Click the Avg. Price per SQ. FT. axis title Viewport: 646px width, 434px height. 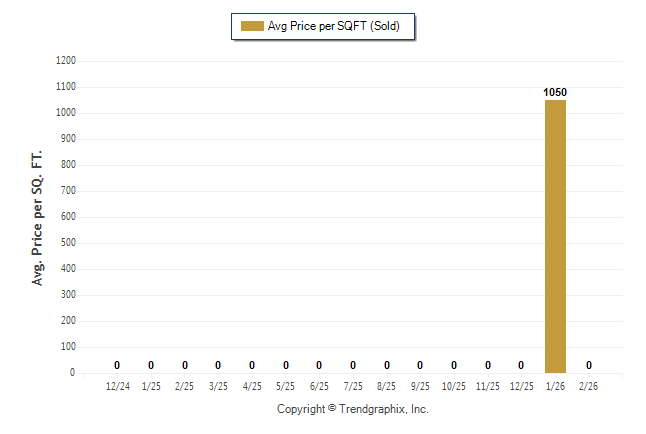click(x=39, y=218)
